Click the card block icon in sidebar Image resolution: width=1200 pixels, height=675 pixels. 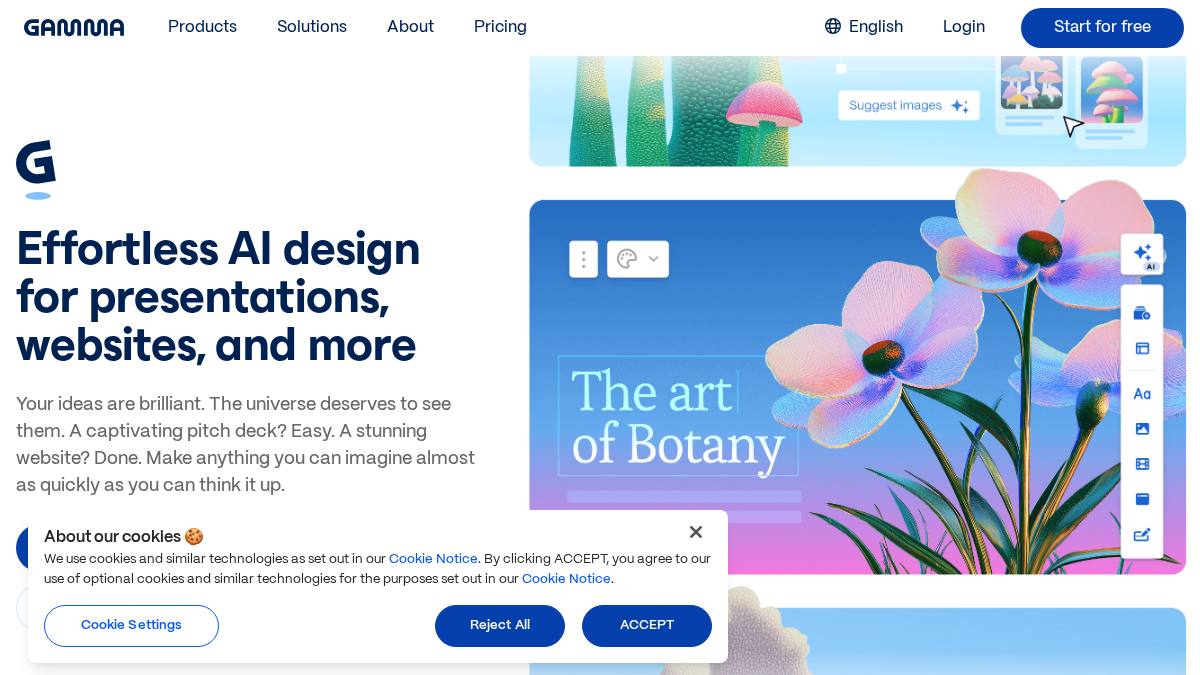tap(1142, 499)
